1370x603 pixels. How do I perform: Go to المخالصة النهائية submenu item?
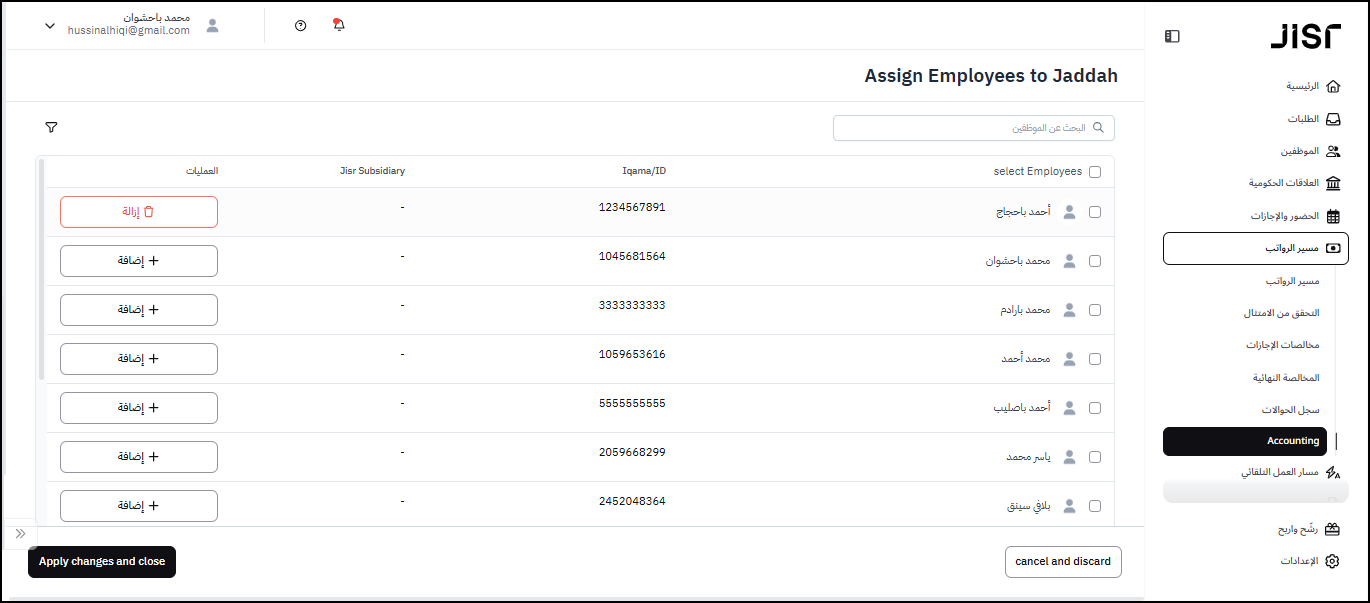pyautogui.click(x=1286, y=378)
